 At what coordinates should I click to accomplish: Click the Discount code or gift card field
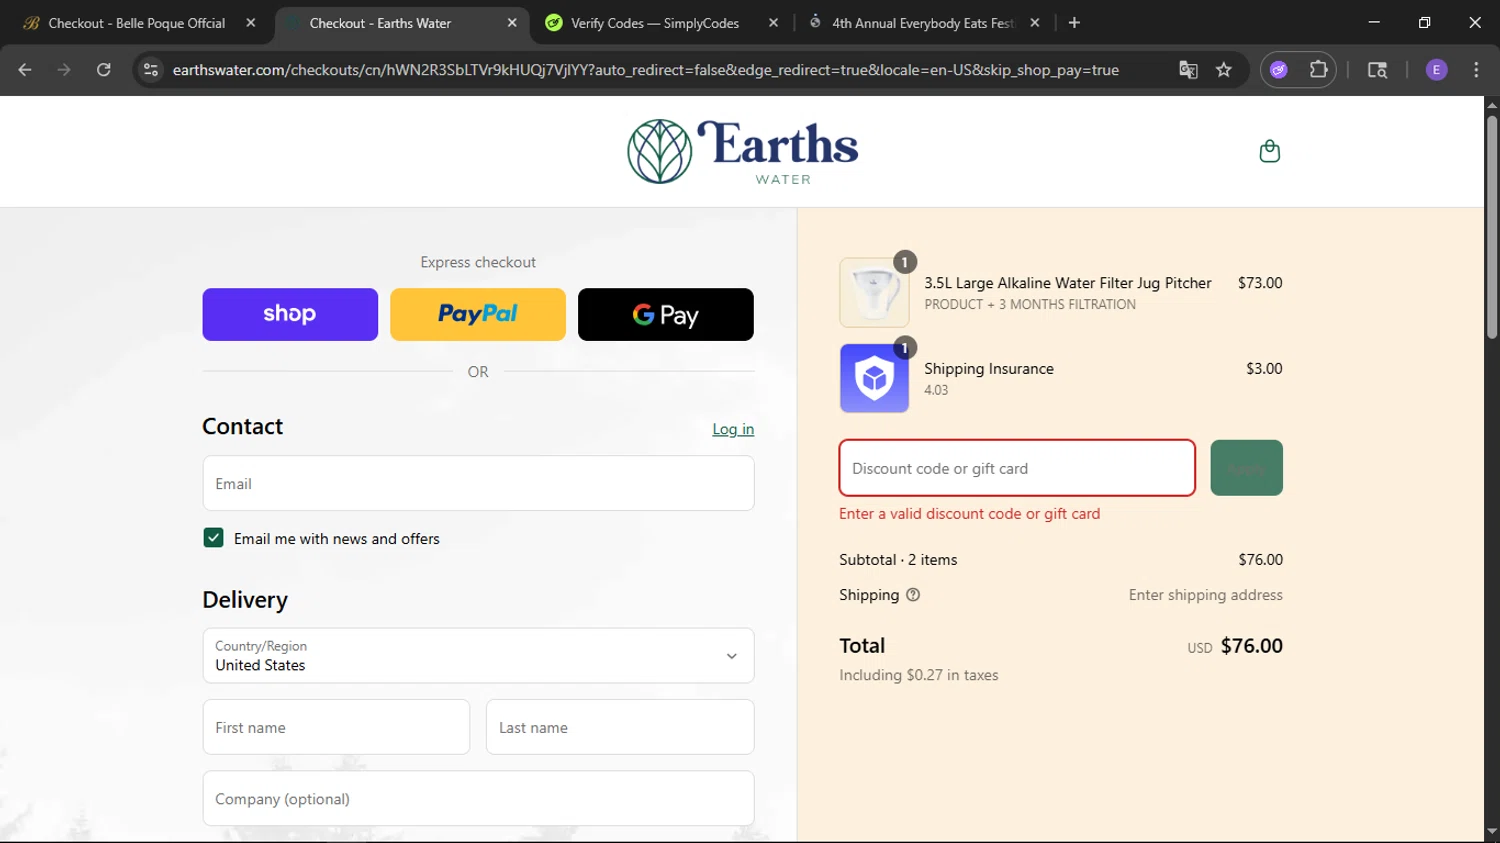1017,468
